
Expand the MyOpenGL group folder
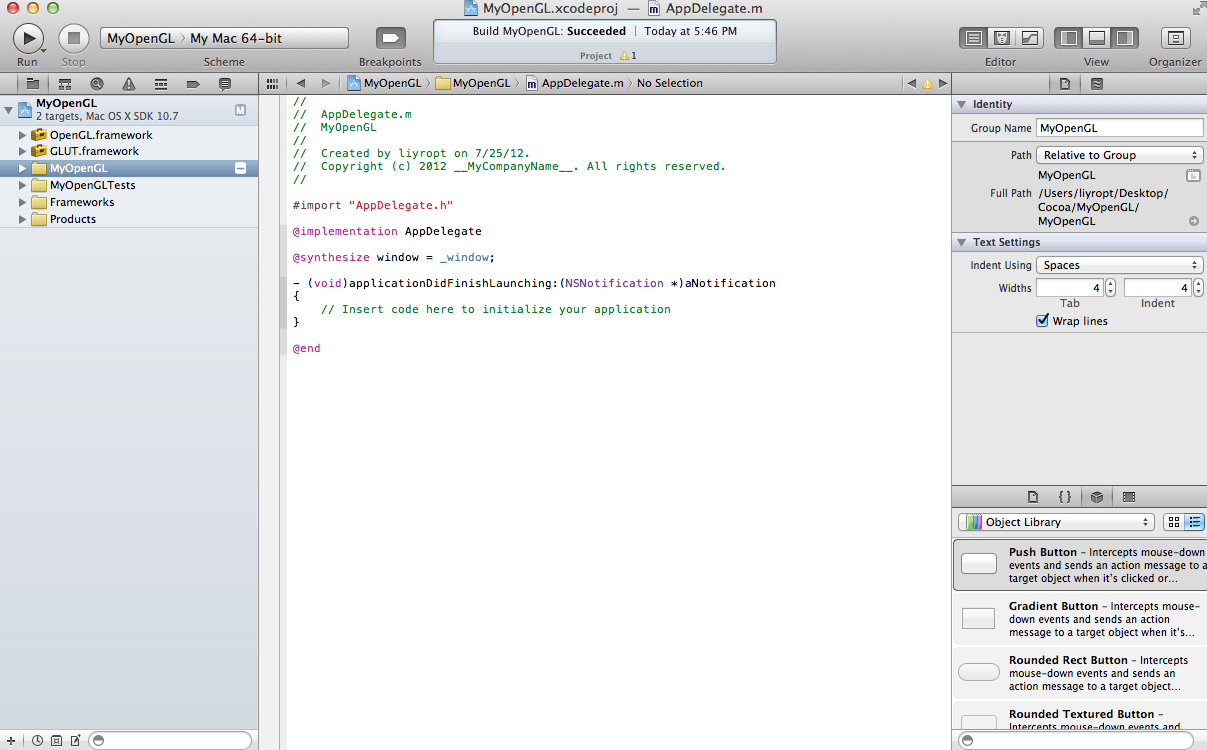coord(23,169)
